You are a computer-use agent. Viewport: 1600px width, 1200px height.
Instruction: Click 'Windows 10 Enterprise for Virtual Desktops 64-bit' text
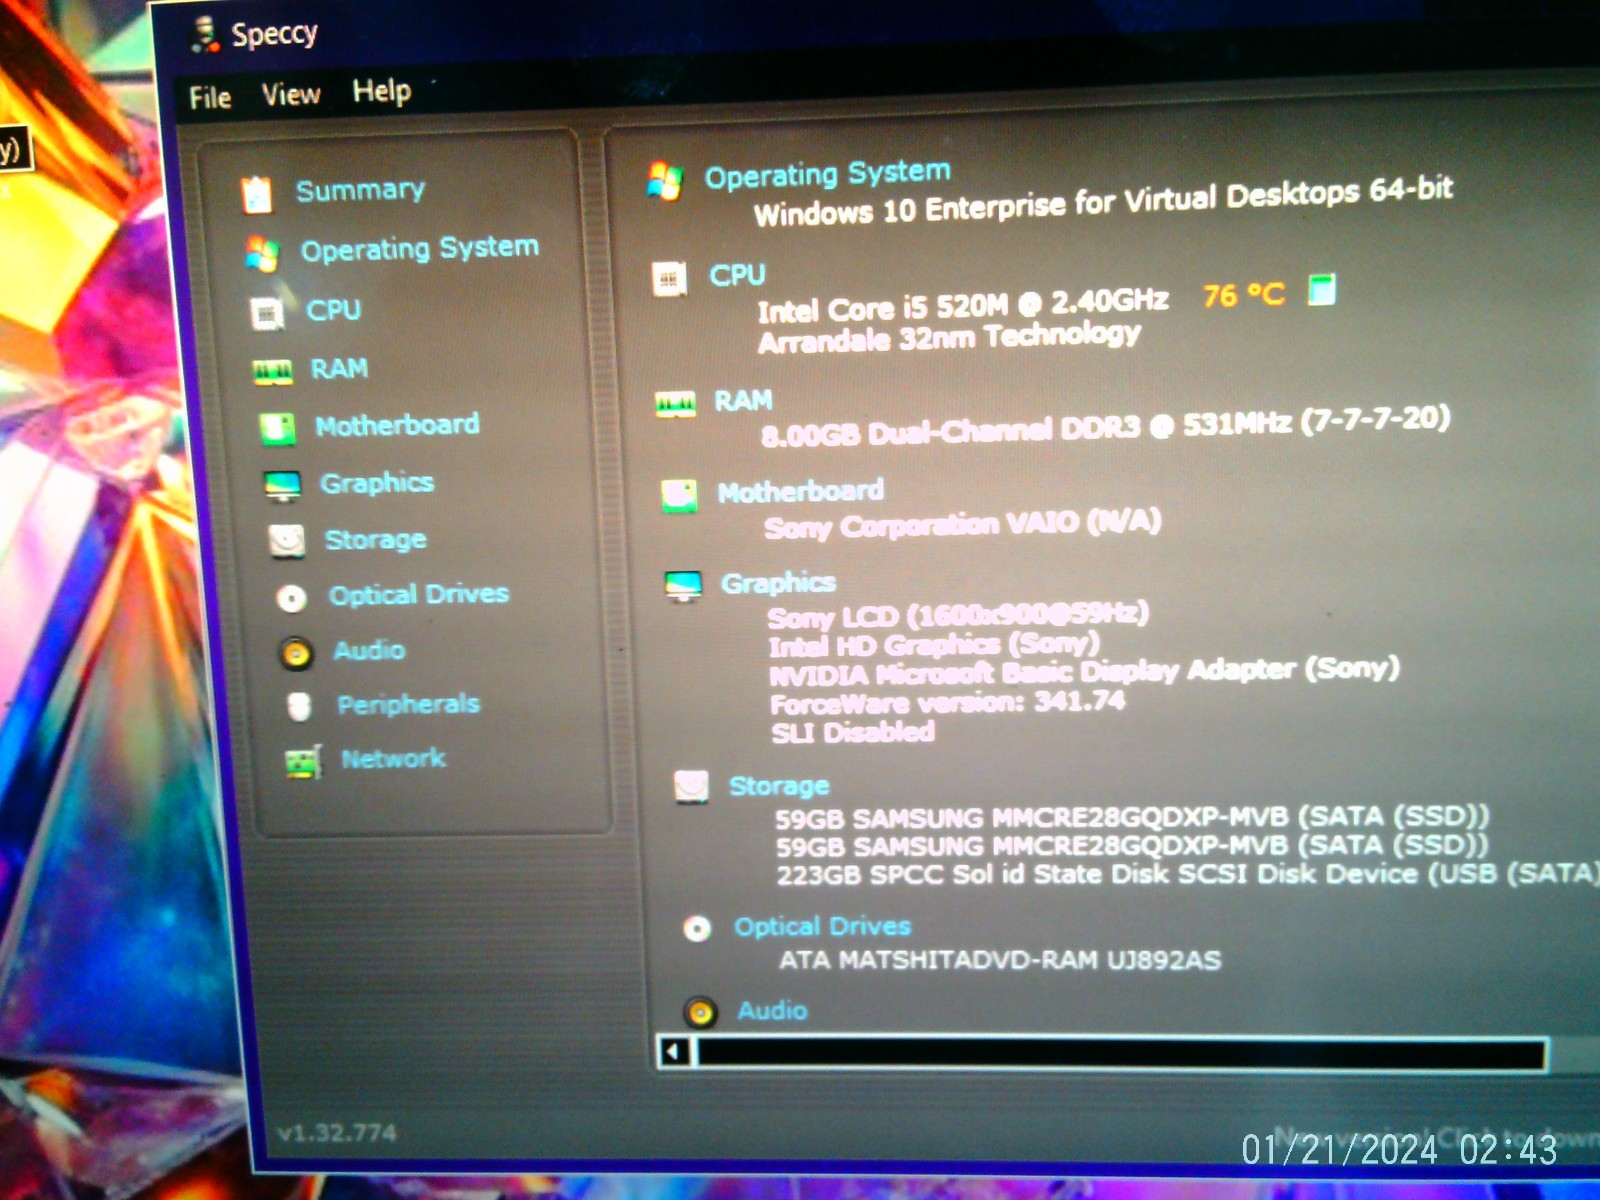tap(1103, 201)
